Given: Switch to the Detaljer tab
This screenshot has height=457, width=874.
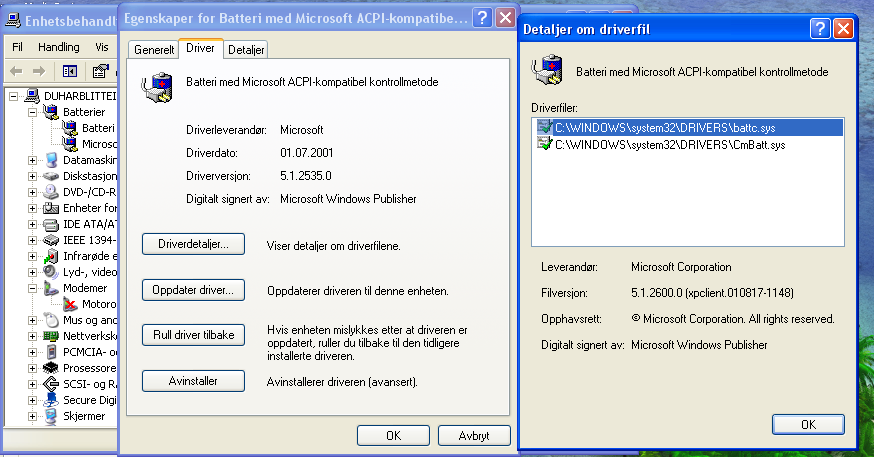Looking at the screenshot, I should (x=246, y=50).
